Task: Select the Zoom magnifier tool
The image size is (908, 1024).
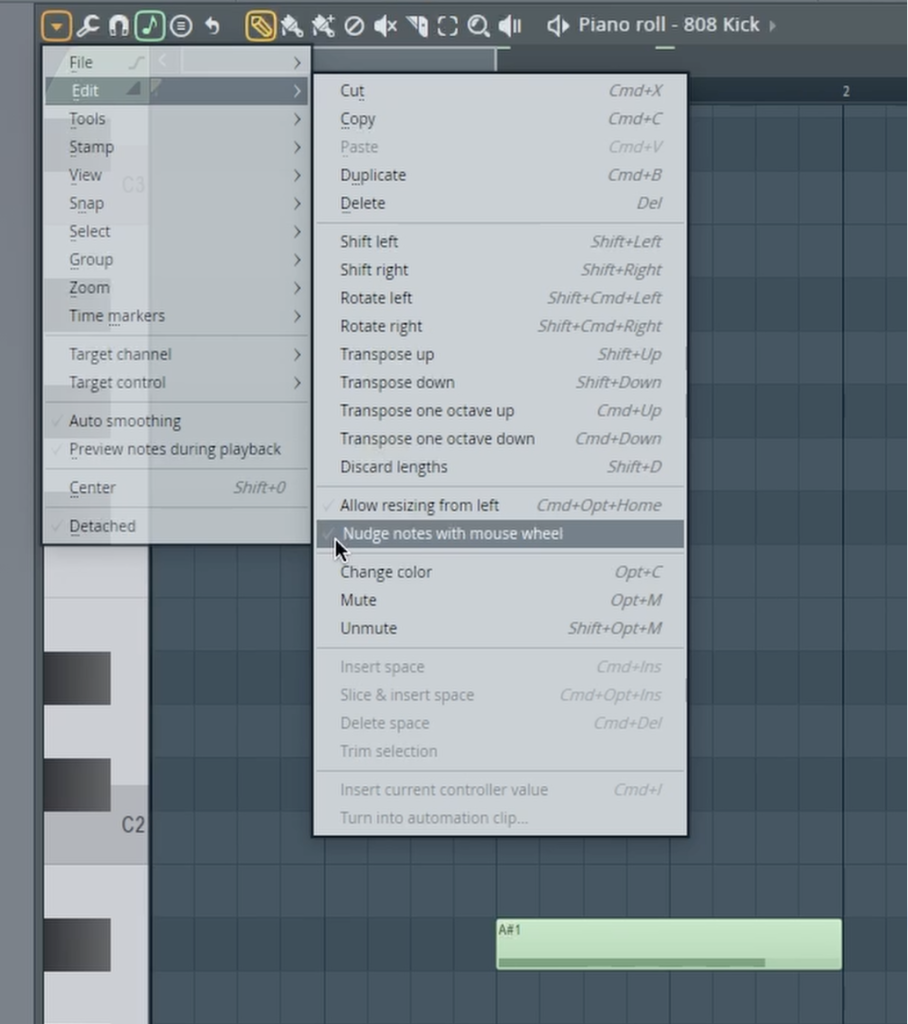Action: [x=479, y=25]
